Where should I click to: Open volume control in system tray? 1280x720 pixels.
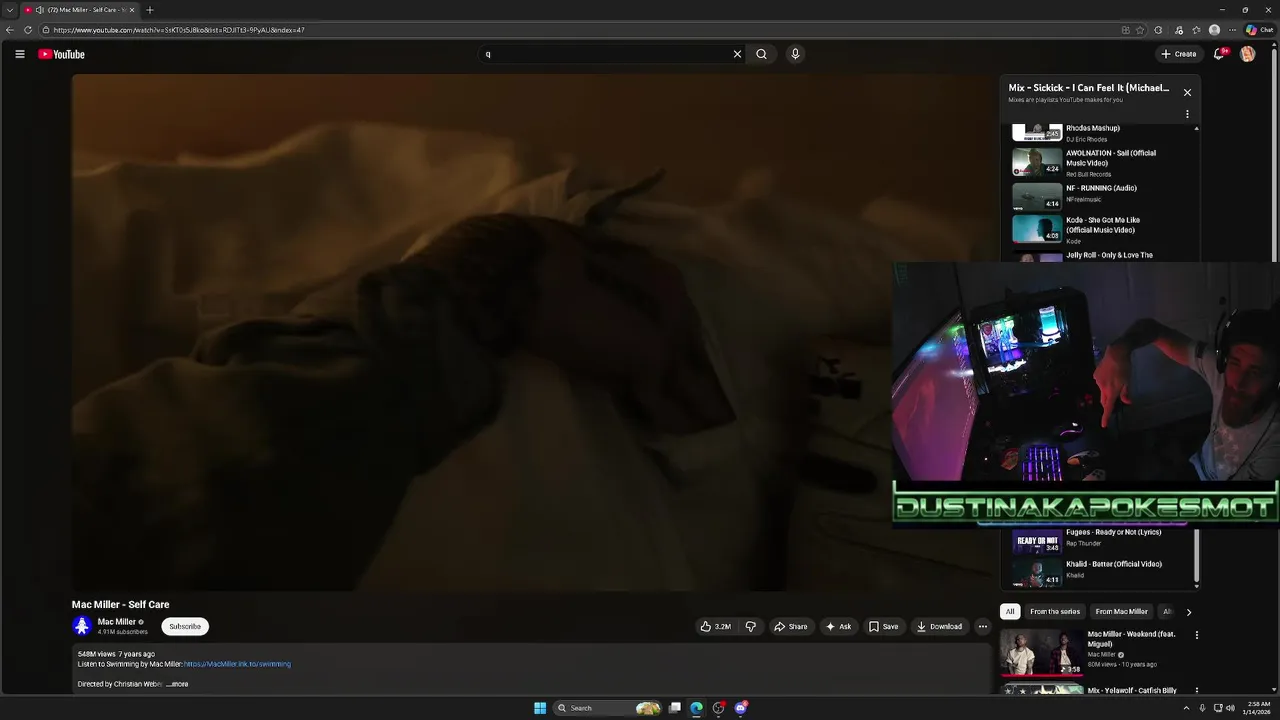click(1230, 708)
